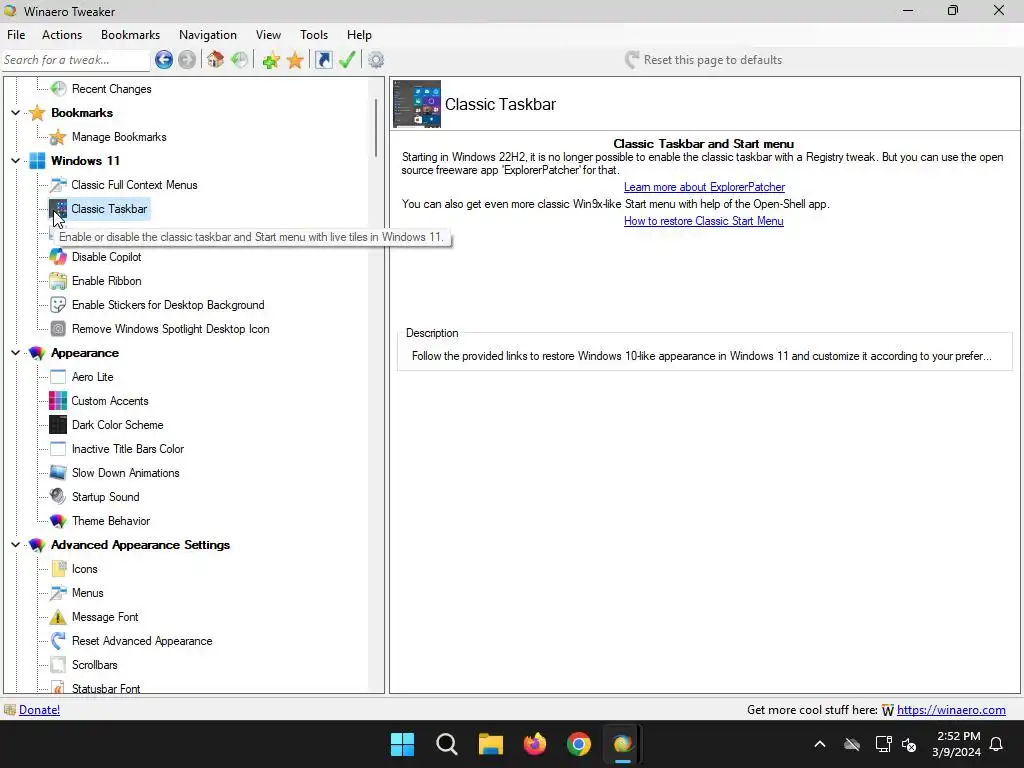Open Google Chrome from the taskbar
This screenshot has width=1024, height=768.
pyautogui.click(x=579, y=744)
